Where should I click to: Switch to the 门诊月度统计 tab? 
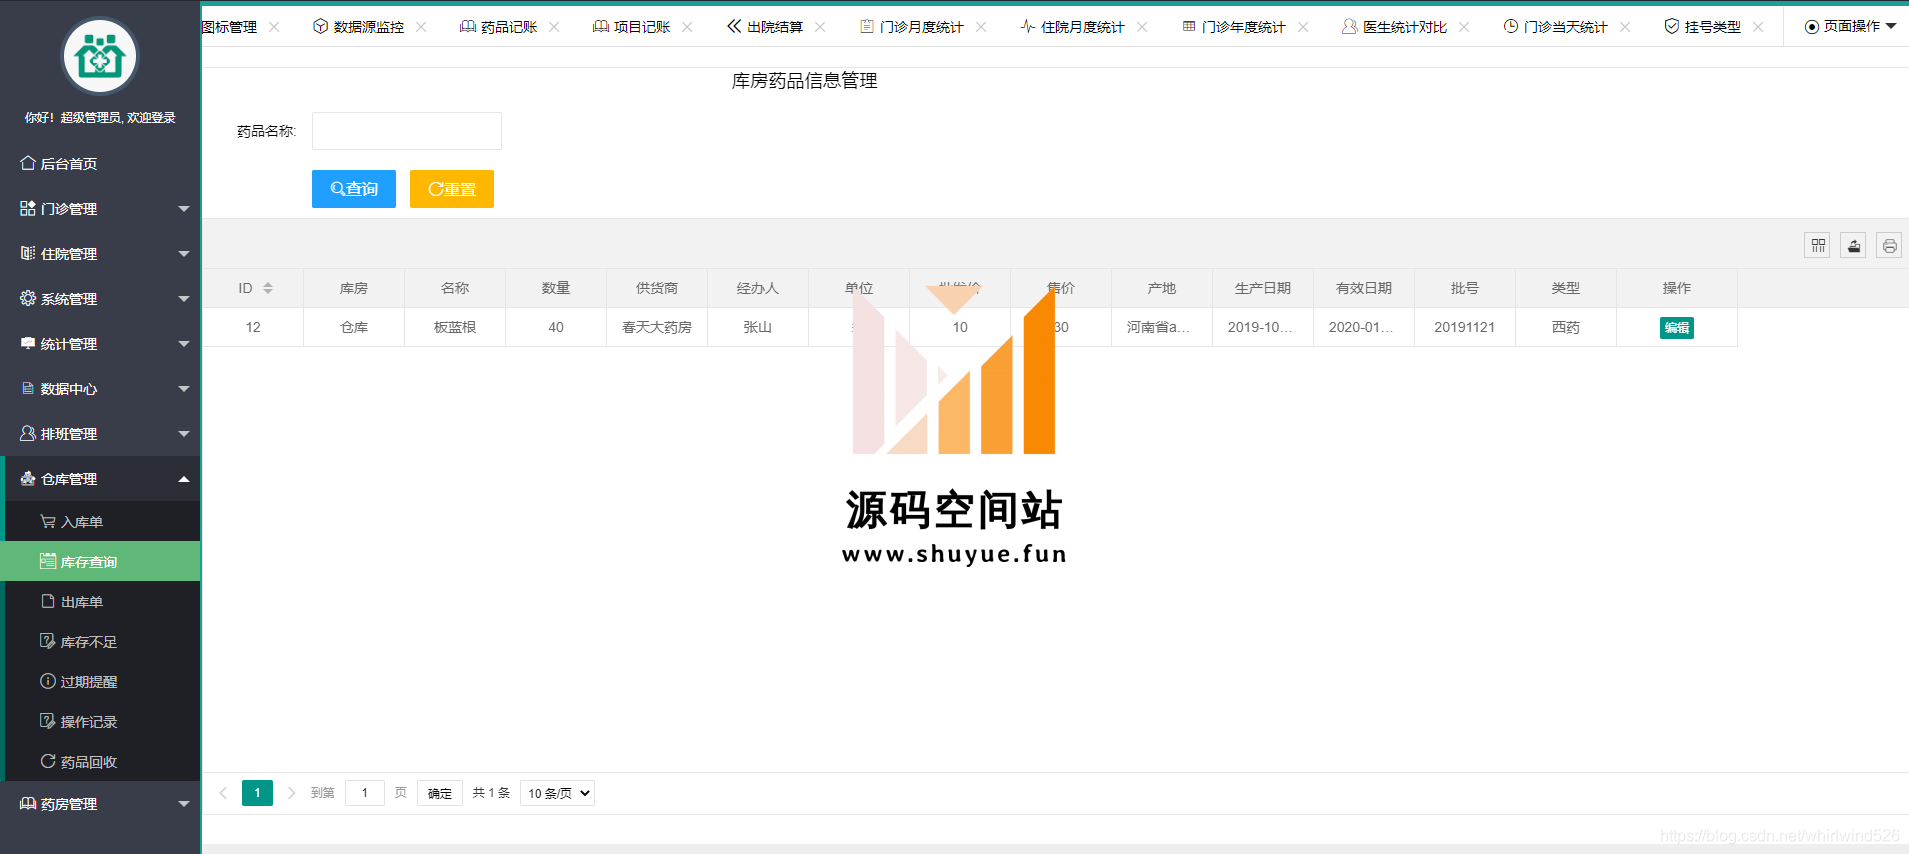912,27
